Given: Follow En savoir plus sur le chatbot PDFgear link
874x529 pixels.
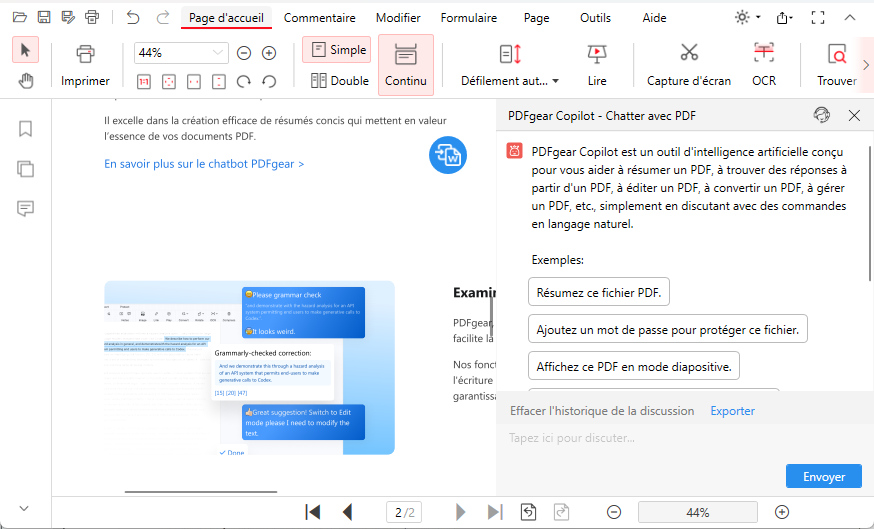Looking at the screenshot, I should click(204, 164).
